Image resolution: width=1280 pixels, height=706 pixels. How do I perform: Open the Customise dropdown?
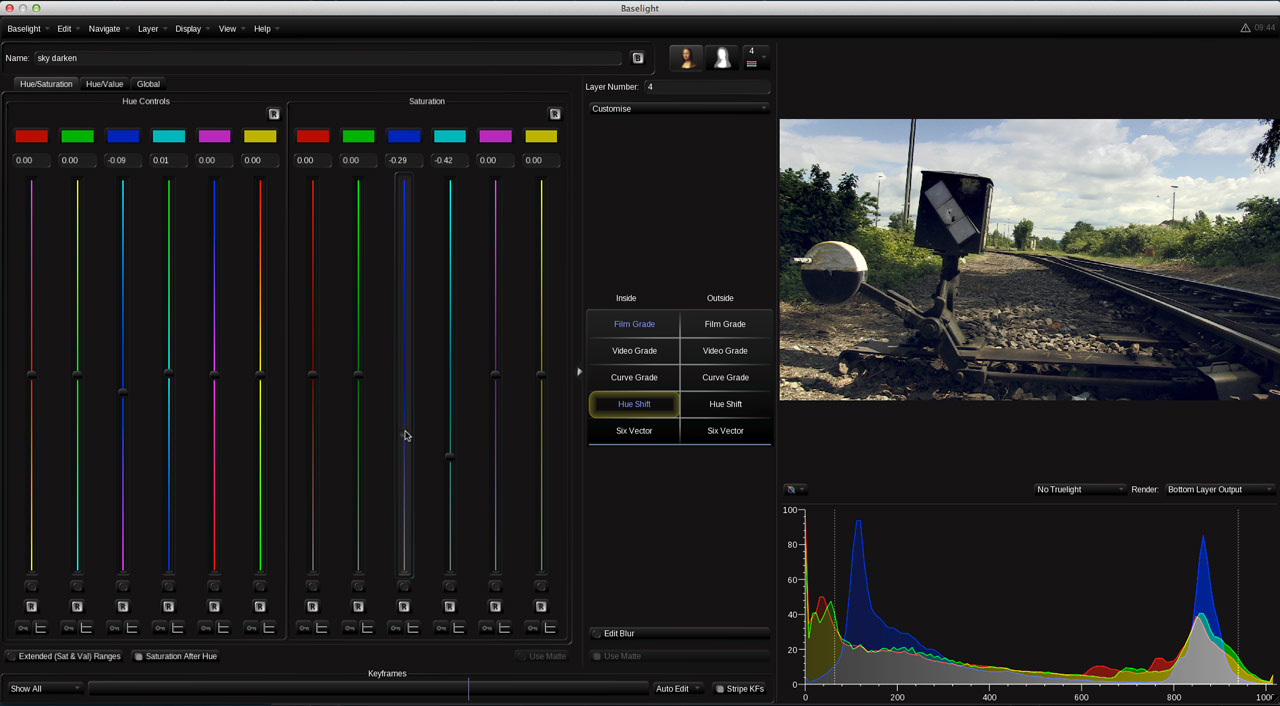(x=679, y=108)
